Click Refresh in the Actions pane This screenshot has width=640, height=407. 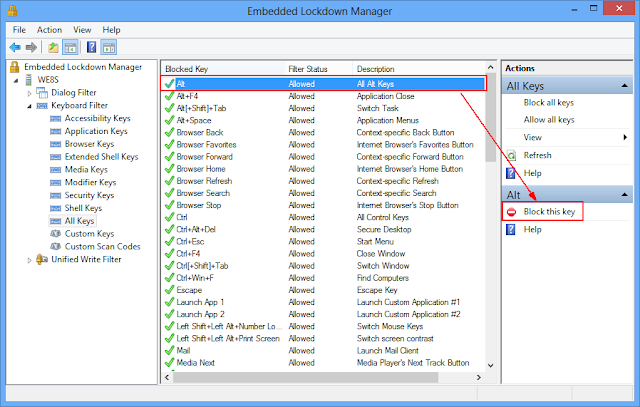[538, 155]
